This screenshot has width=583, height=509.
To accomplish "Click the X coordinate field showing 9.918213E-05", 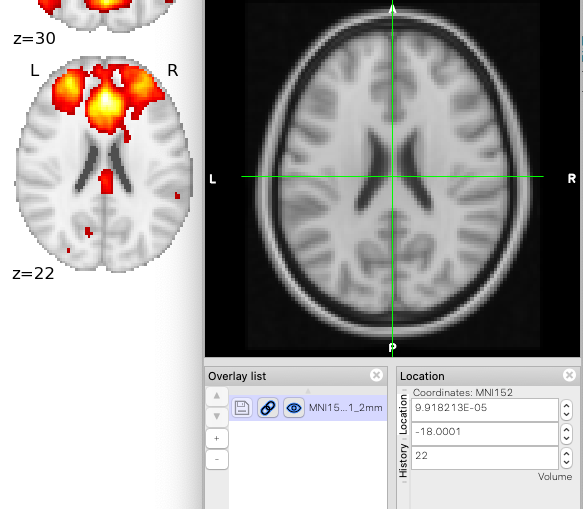I will click(485, 410).
